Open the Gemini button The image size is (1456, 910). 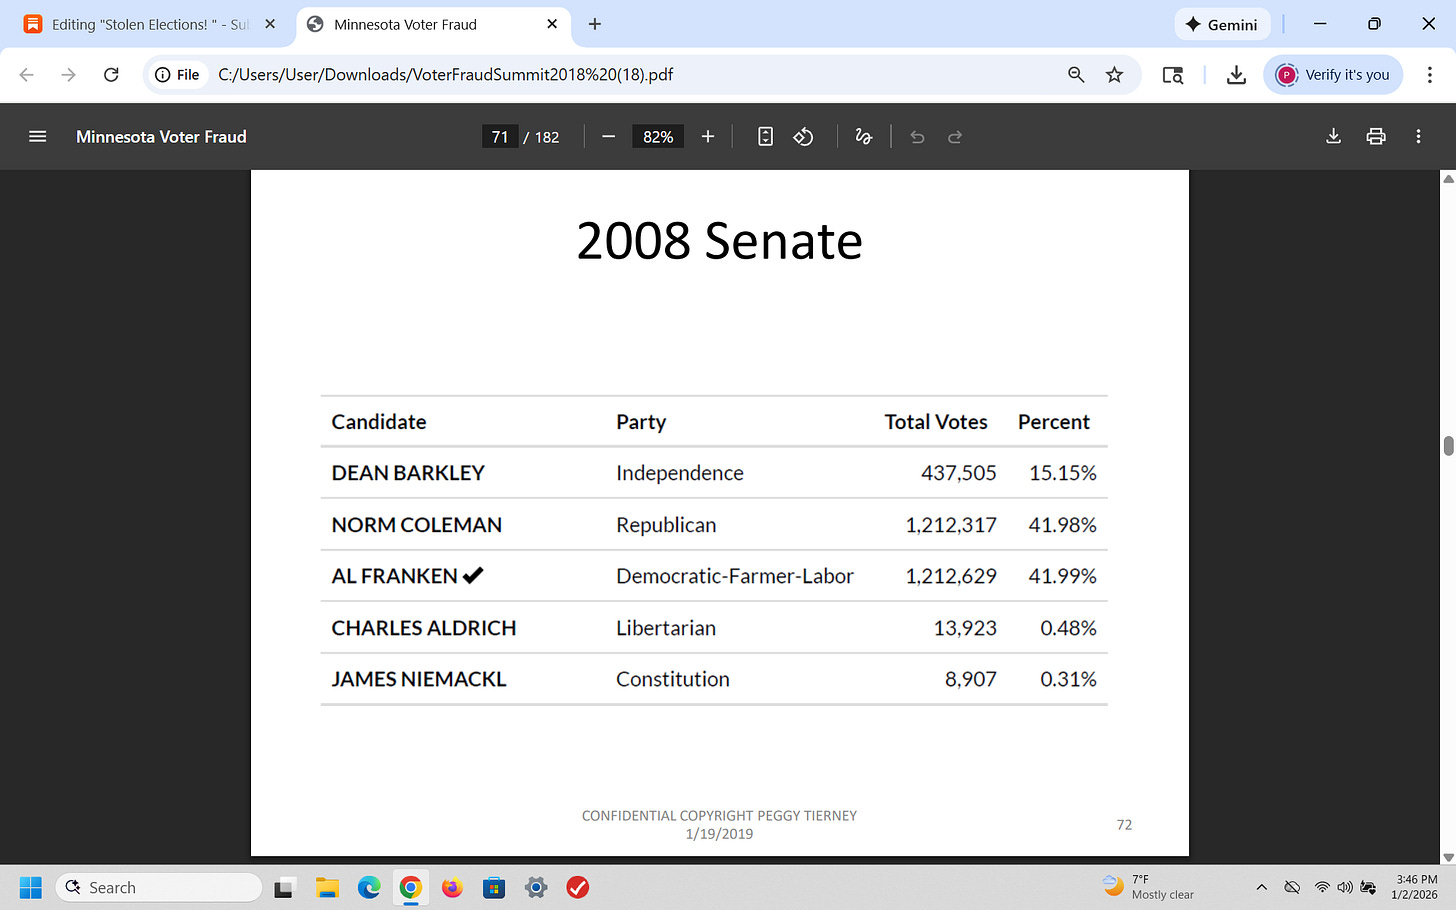click(1222, 24)
